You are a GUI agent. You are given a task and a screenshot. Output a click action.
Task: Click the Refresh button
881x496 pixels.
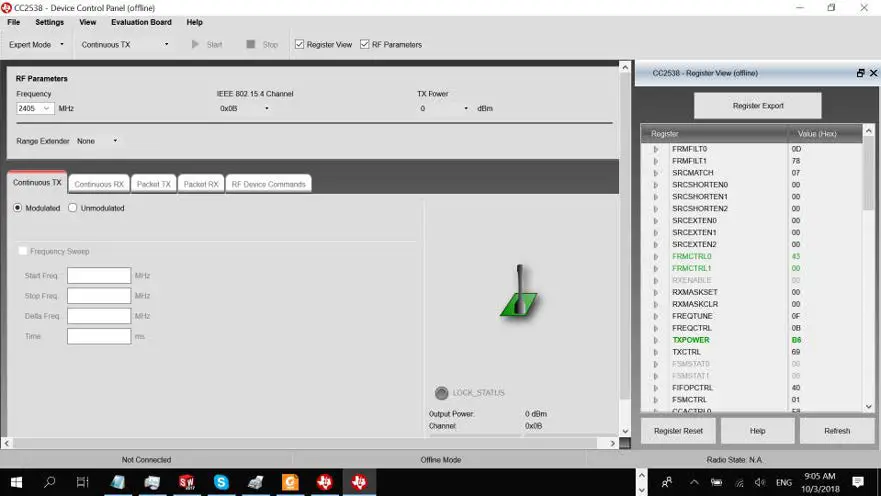tap(837, 431)
